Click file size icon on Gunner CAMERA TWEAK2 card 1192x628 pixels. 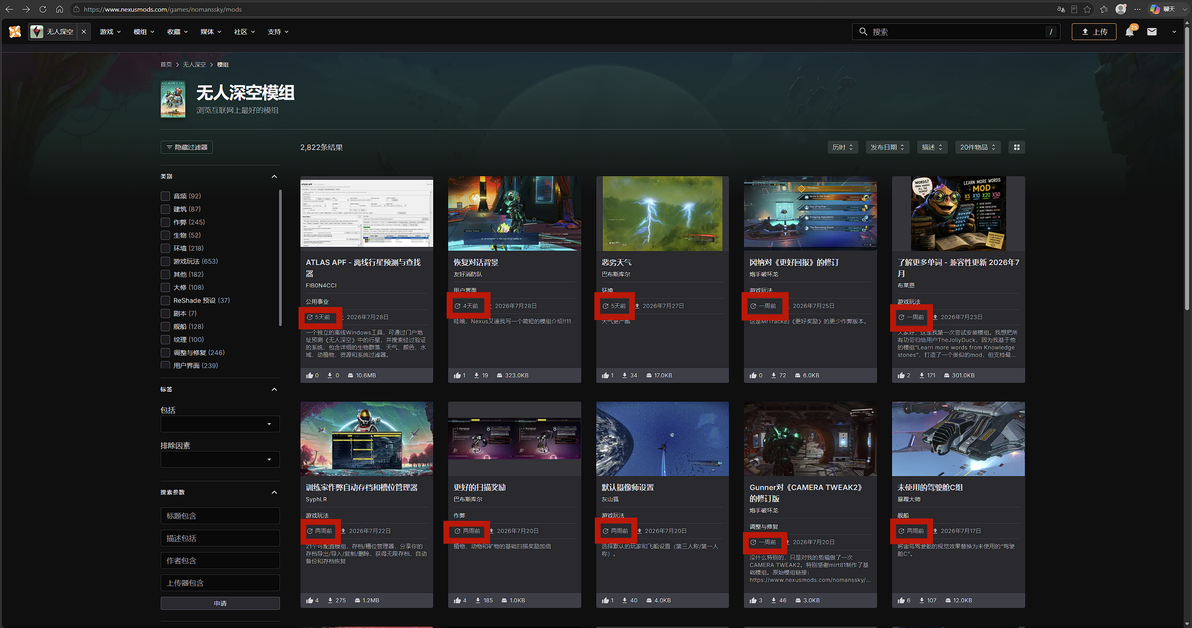[x=797, y=600]
